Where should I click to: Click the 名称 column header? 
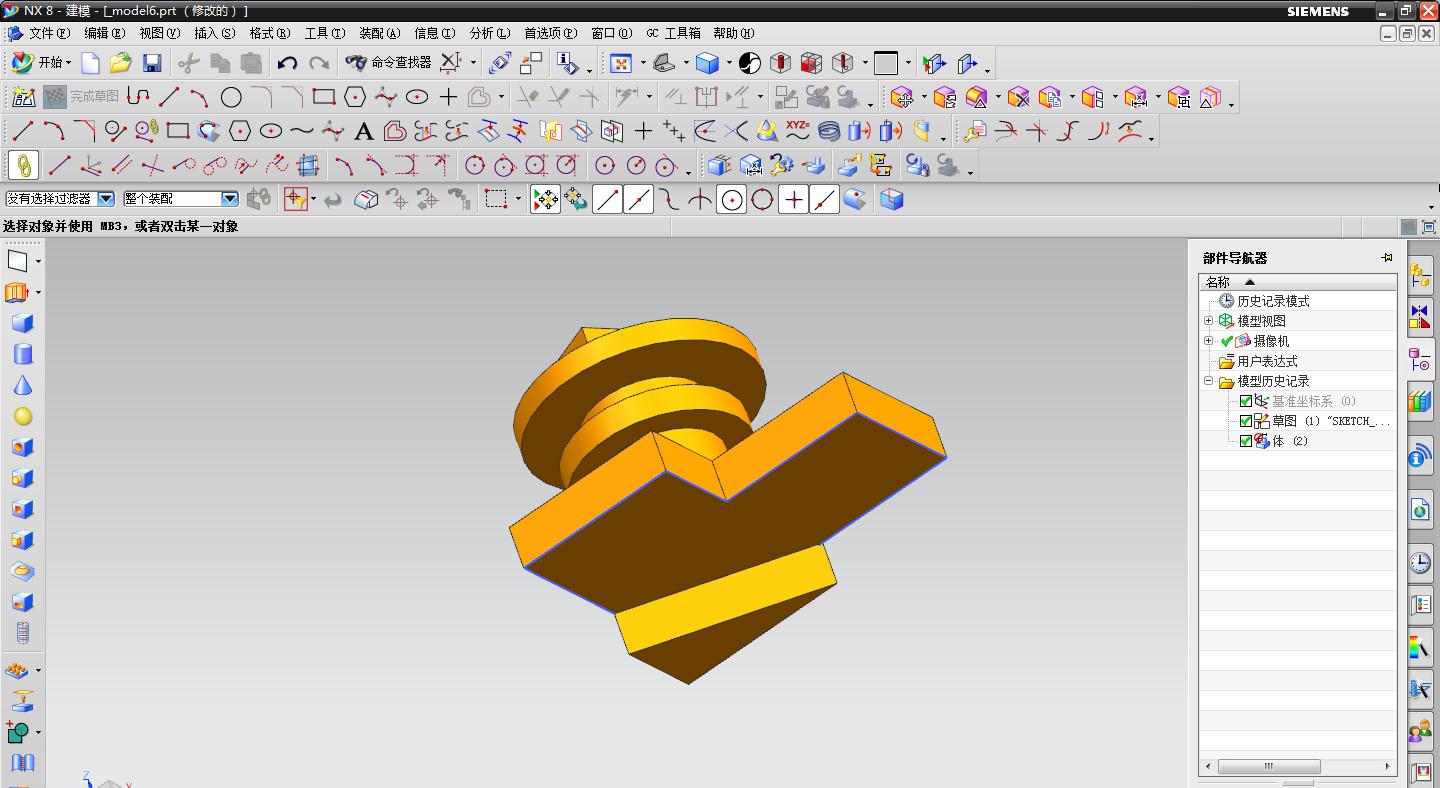(1298, 282)
